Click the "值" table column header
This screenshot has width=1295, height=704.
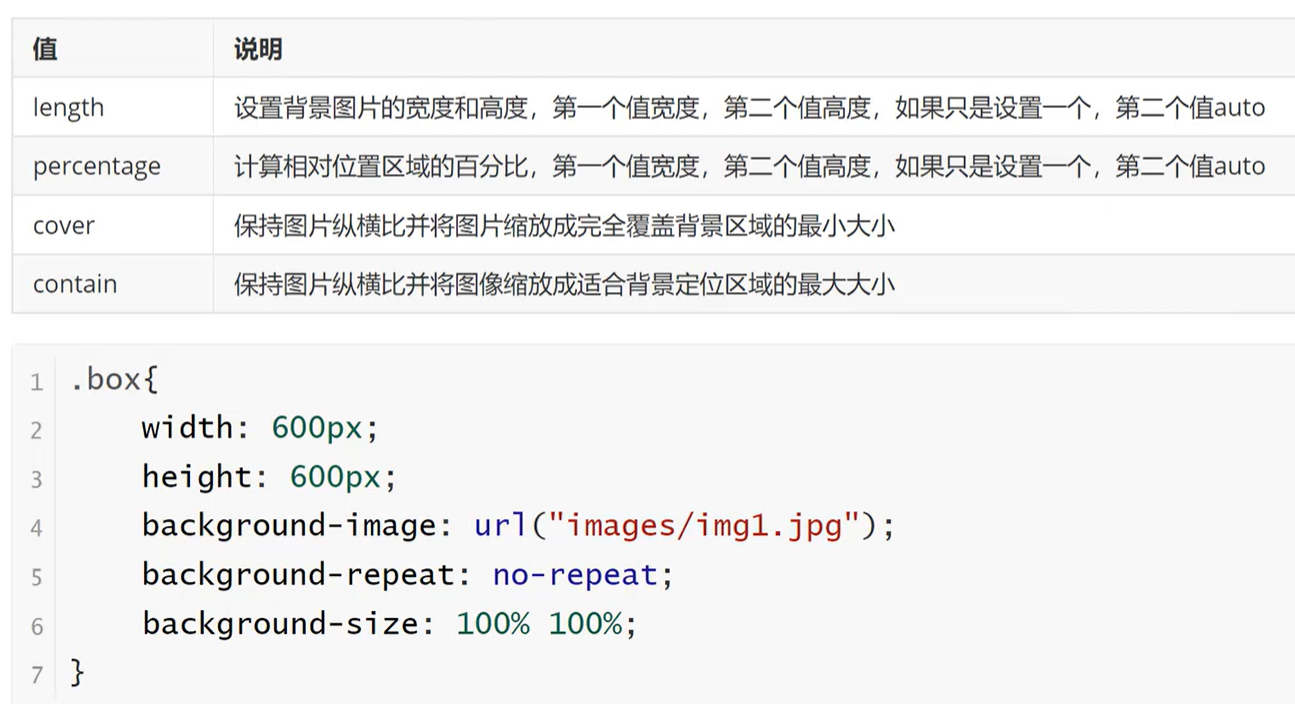pyautogui.click(x=45, y=49)
